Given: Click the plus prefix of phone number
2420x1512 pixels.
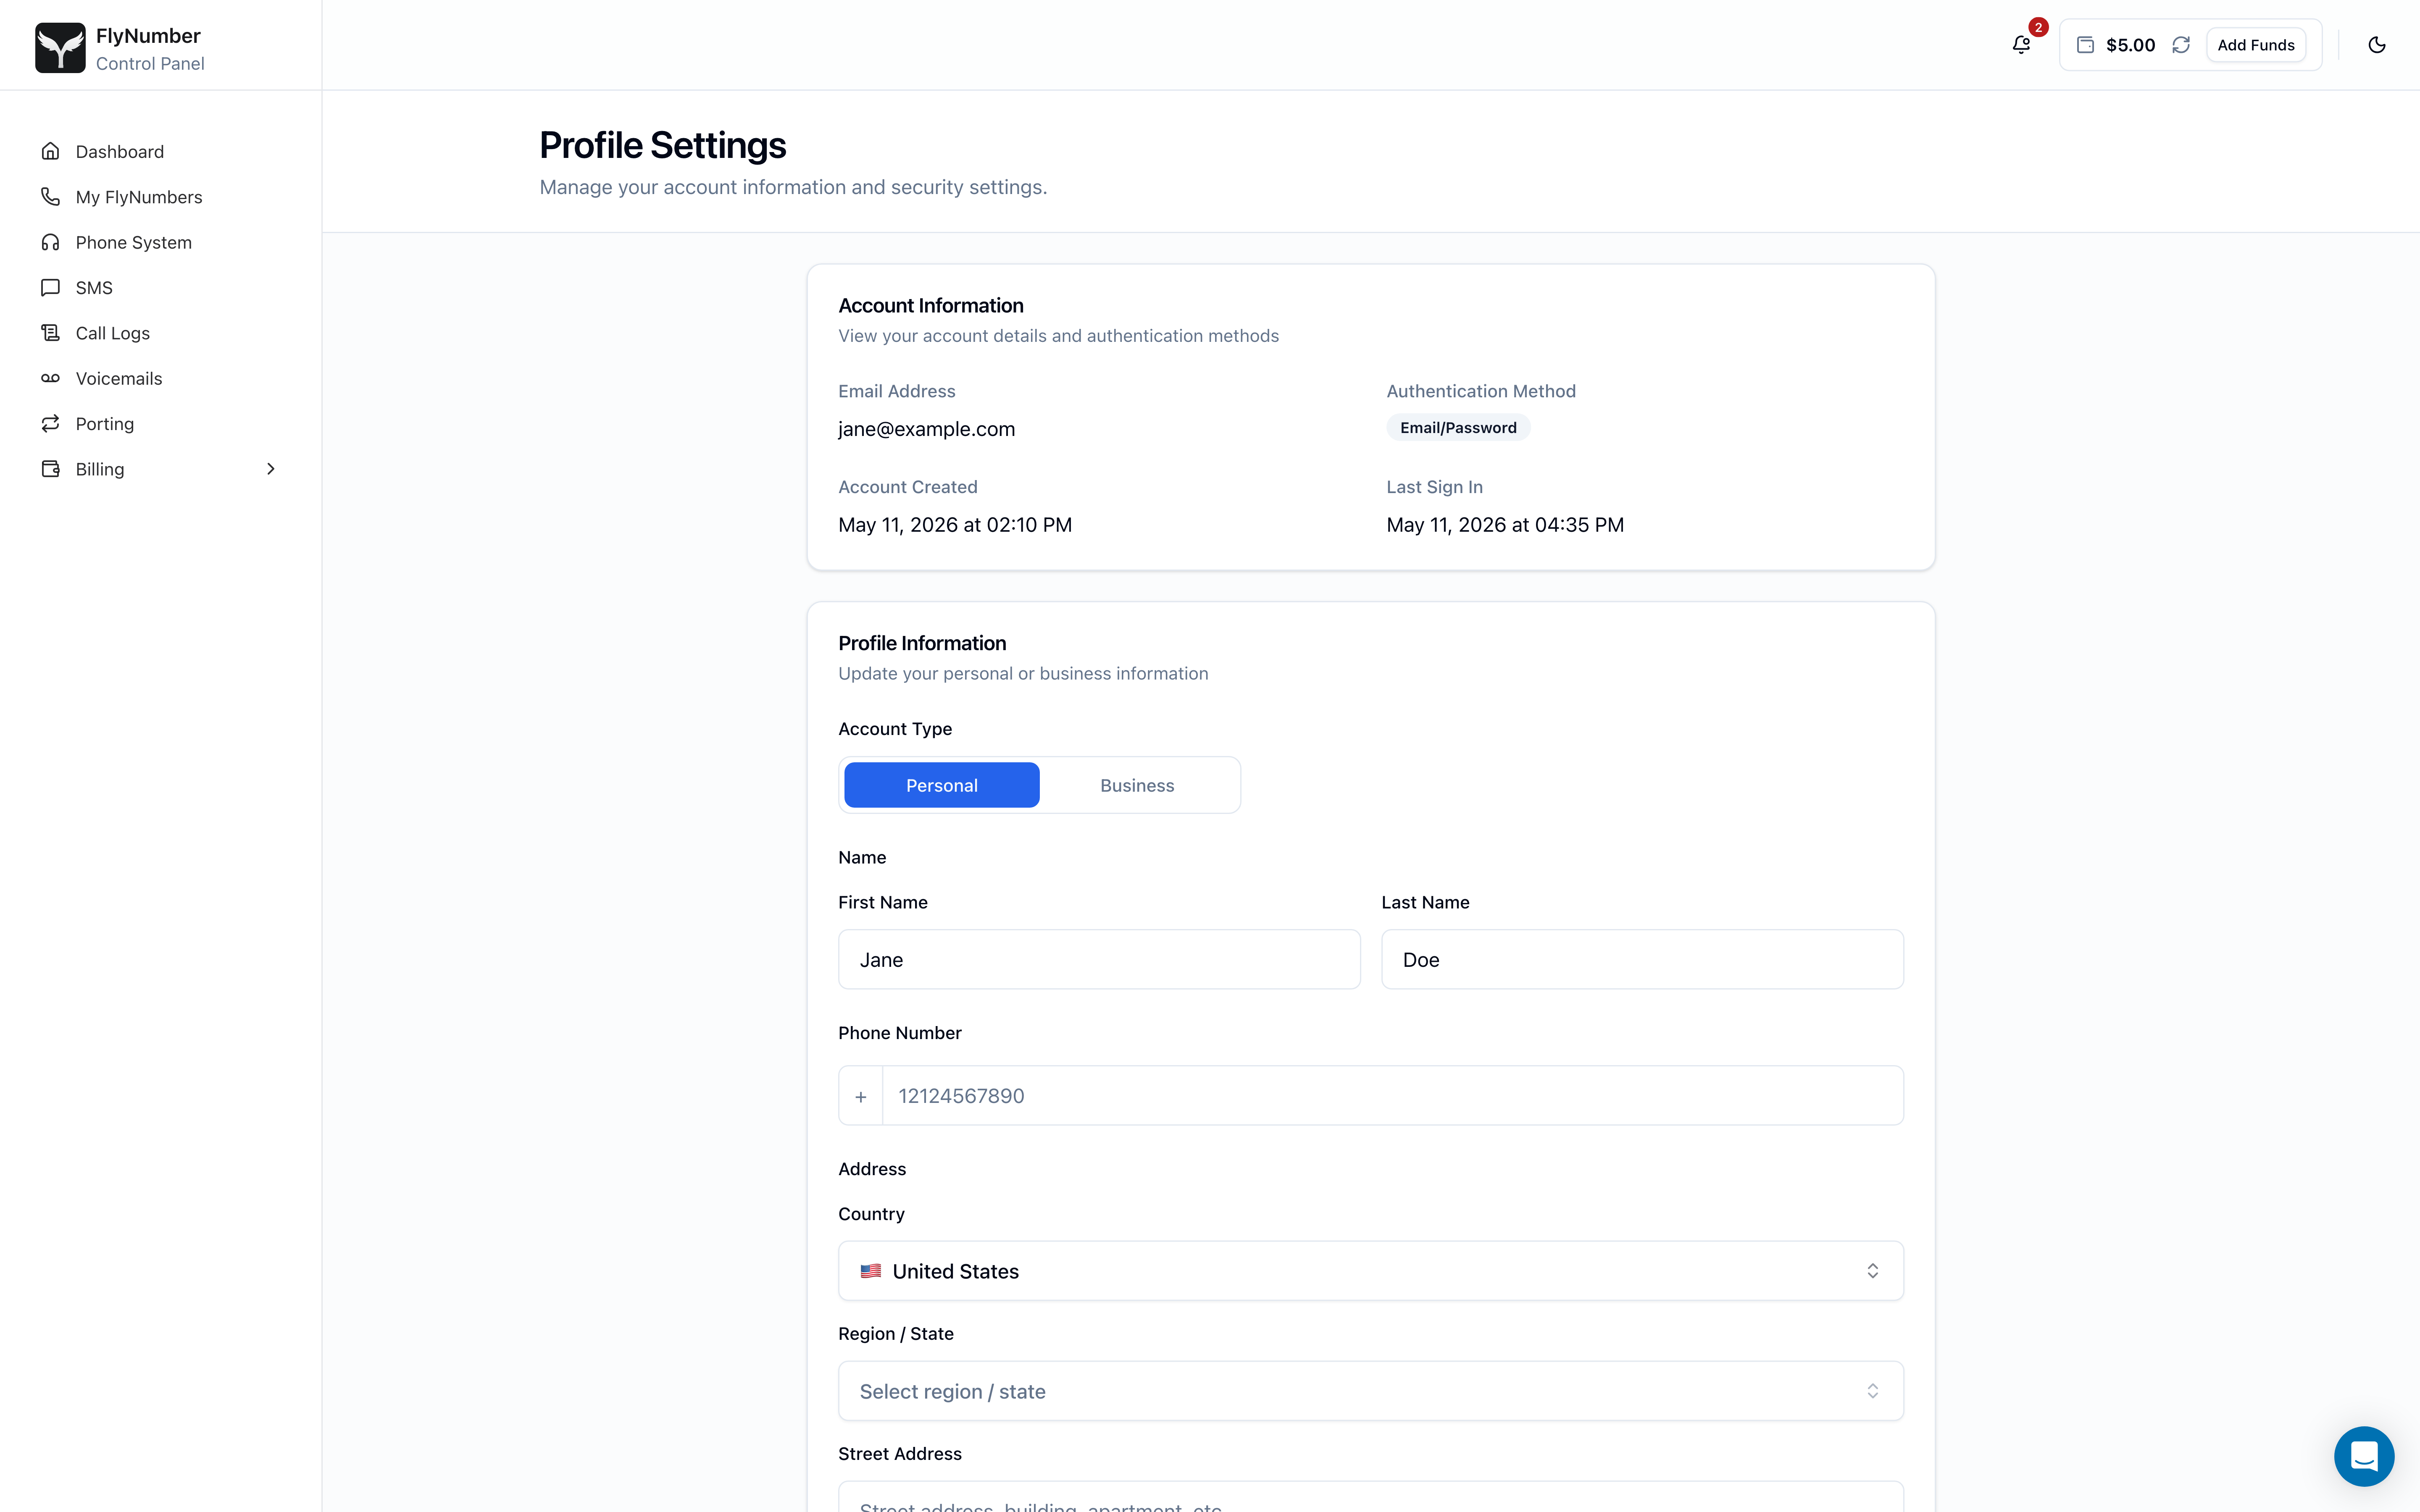Looking at the screenshot, I should click(861, 1096).
